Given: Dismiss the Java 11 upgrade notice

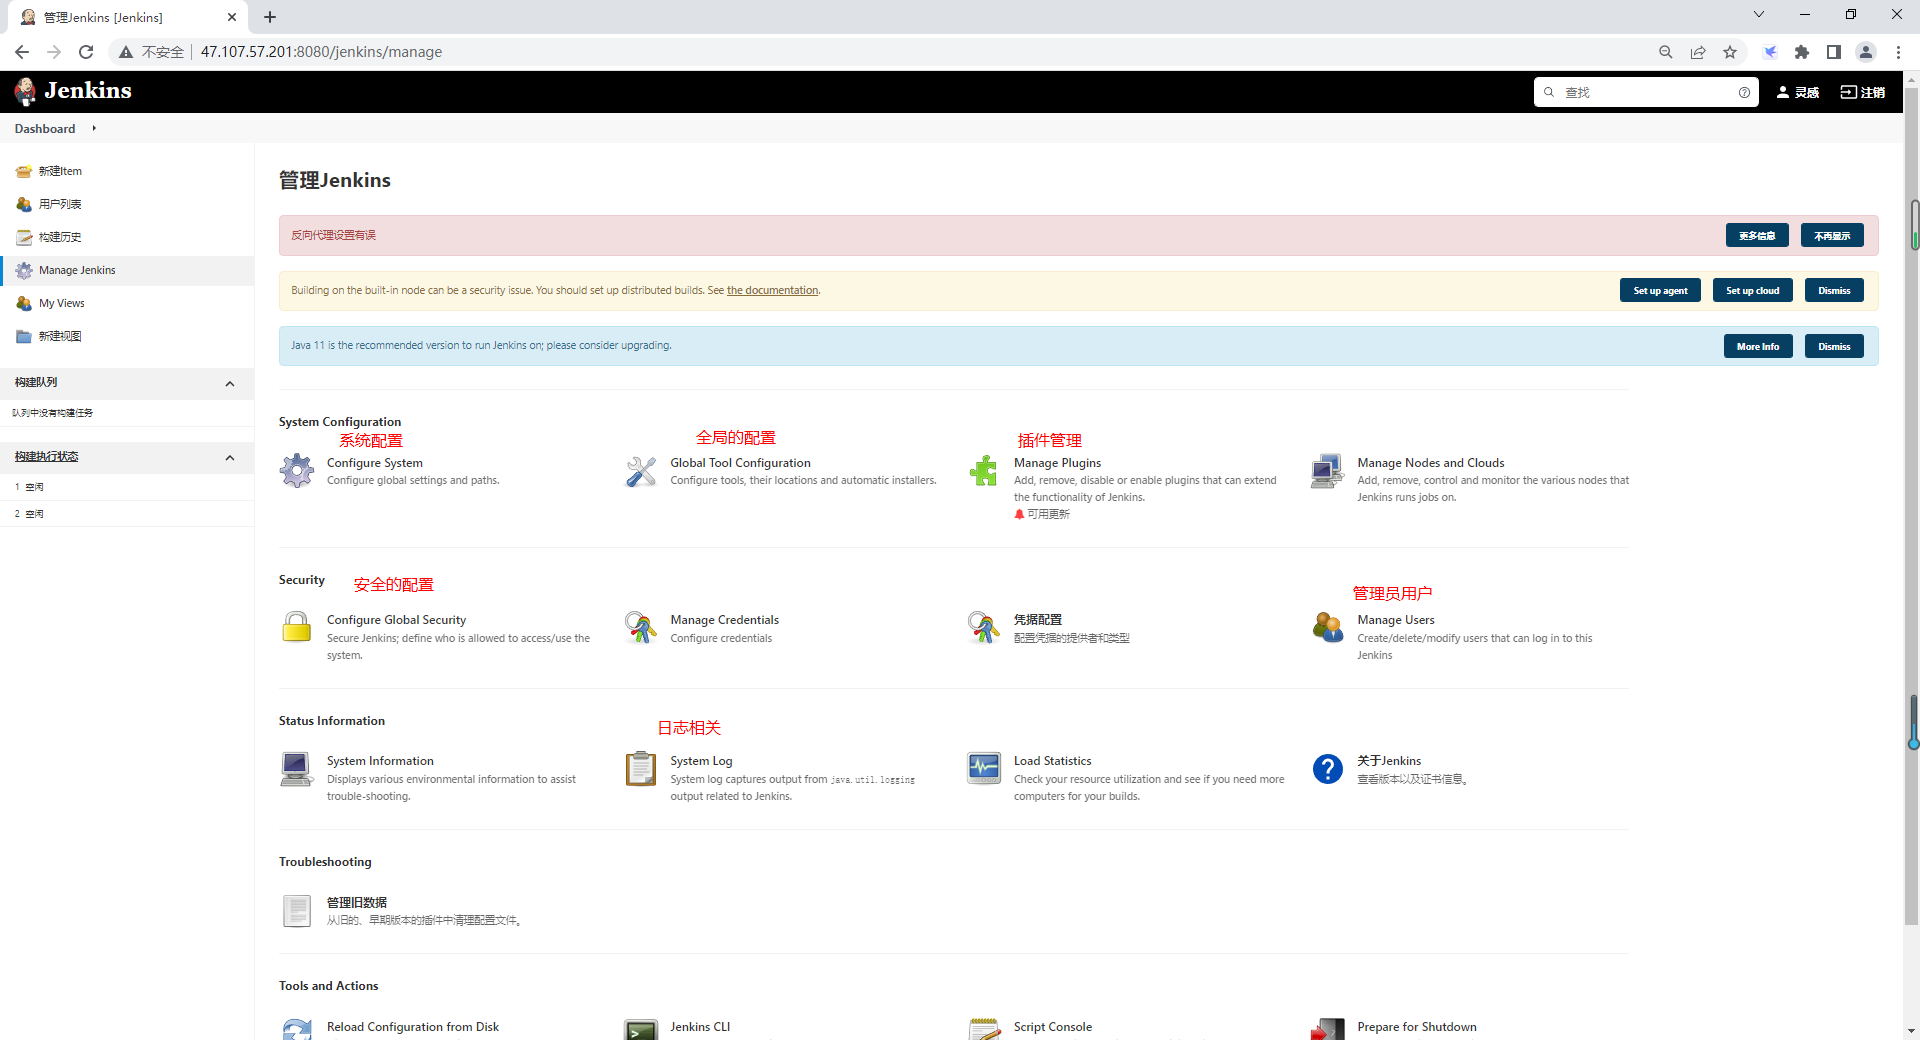Looking at the screenshot, I should (1834, 346).
